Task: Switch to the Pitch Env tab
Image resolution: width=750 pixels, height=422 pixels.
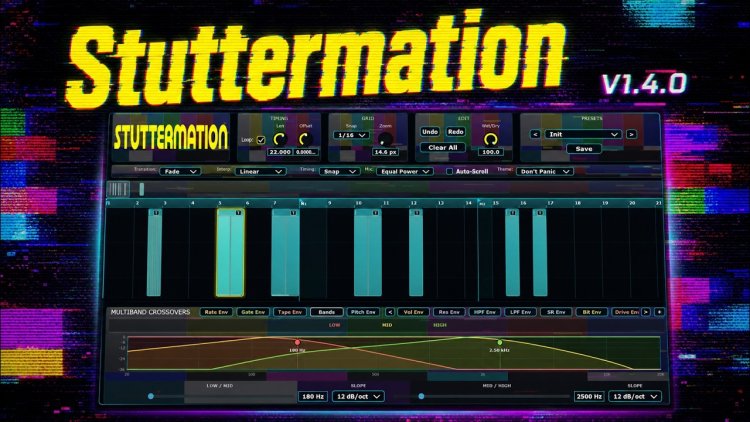Action: click(363, 312)
